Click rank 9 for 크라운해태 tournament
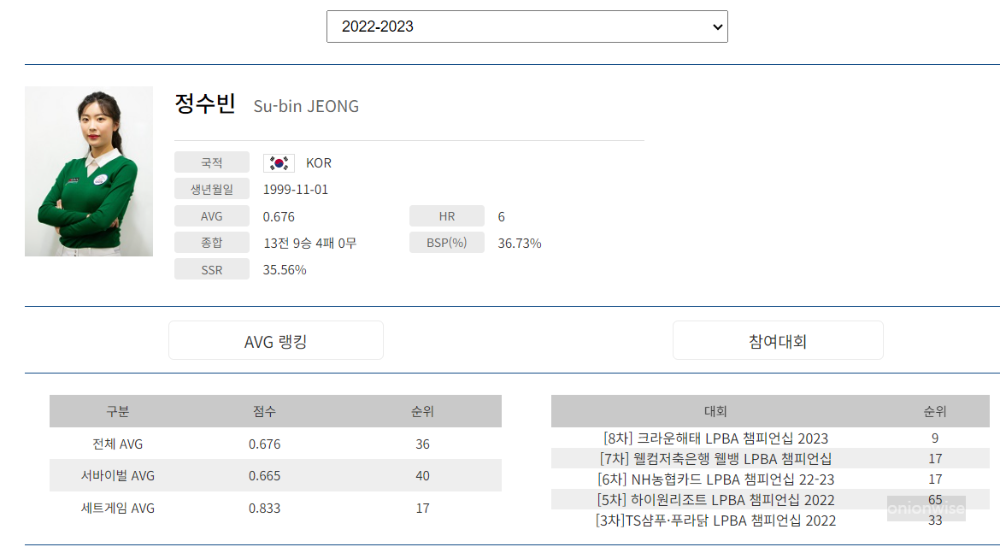The height and width of the screenshot is (555, 1000). [x=935, y=438]
